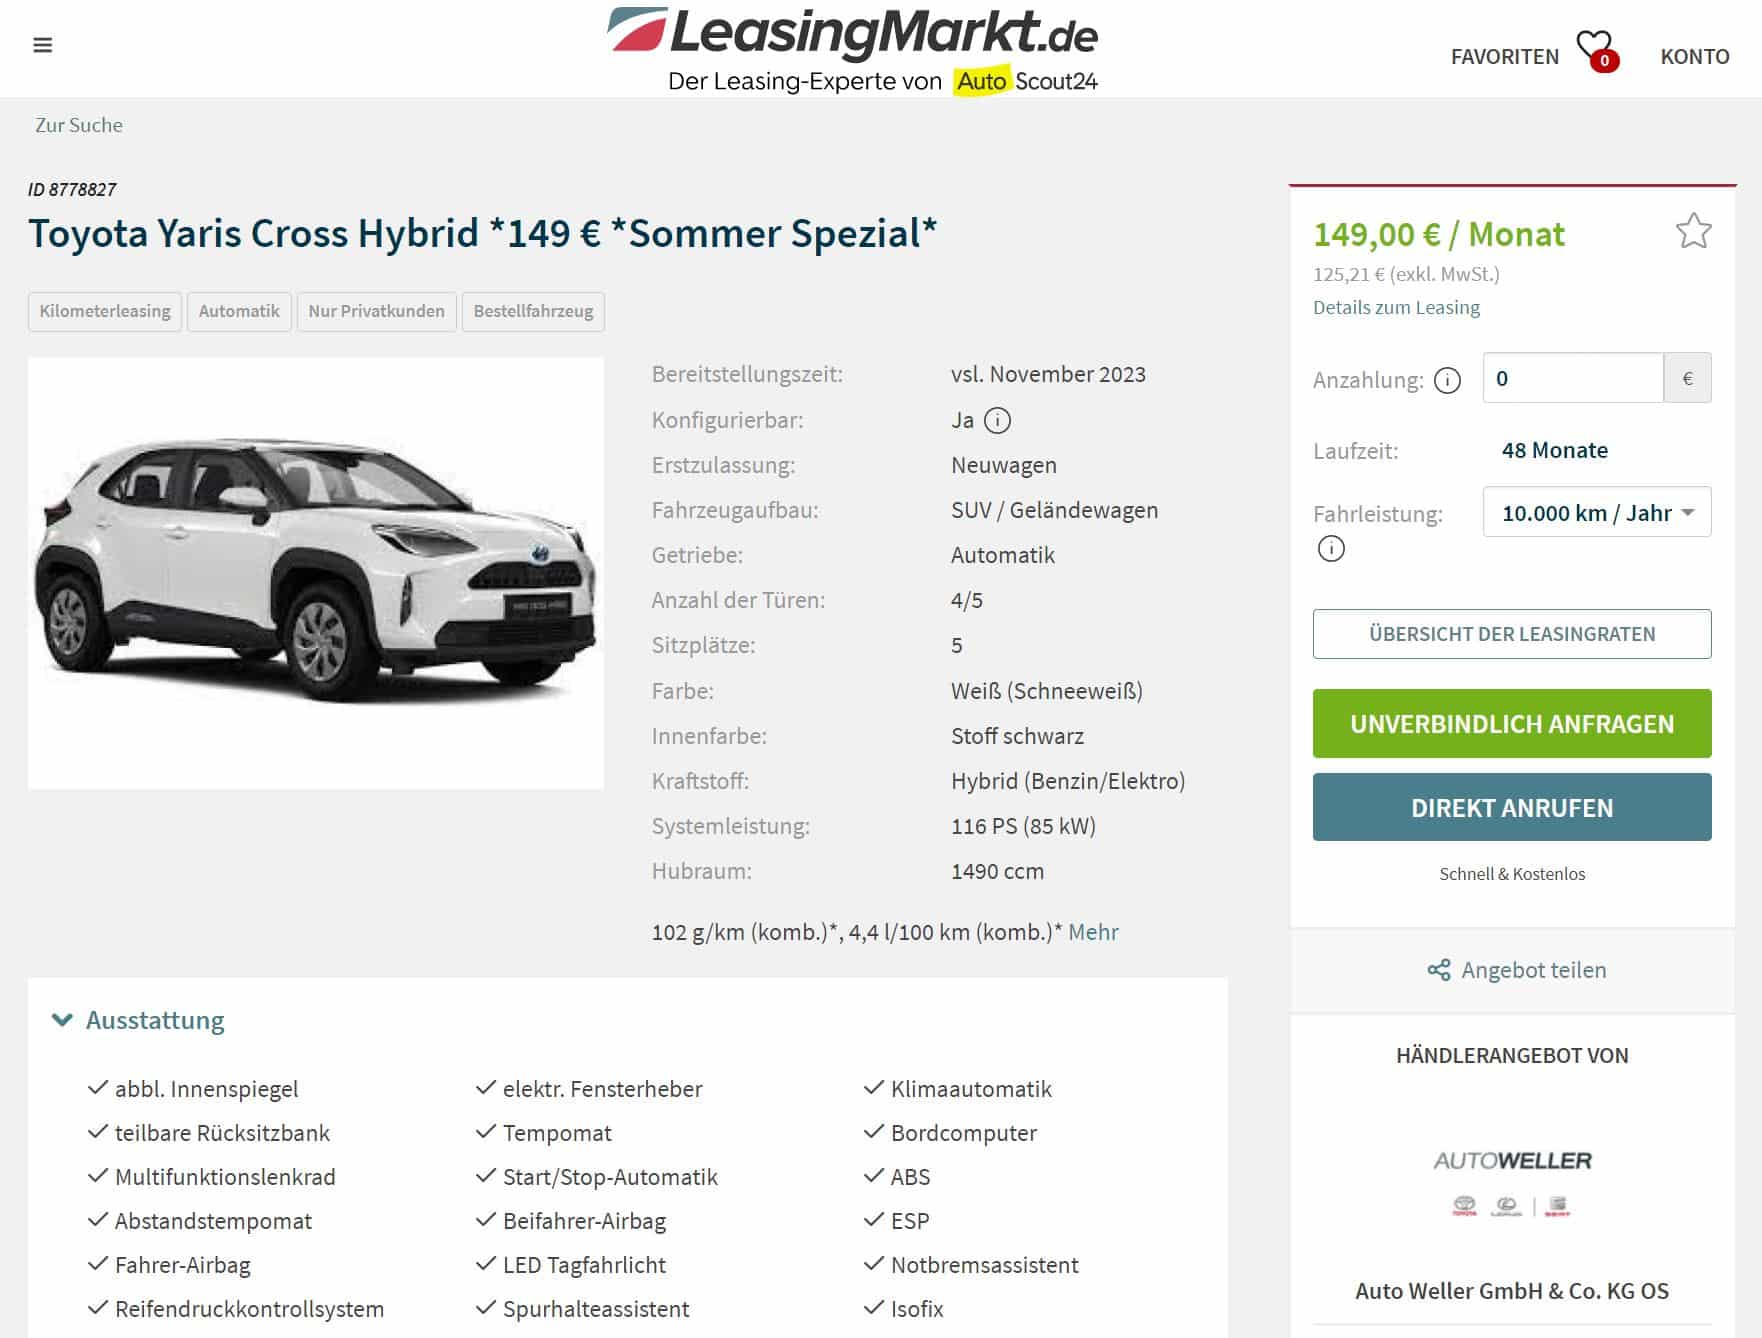Expand emissions details with Mehr link
This screenshot has height=1338, width=1762.
click(1093, 932)
